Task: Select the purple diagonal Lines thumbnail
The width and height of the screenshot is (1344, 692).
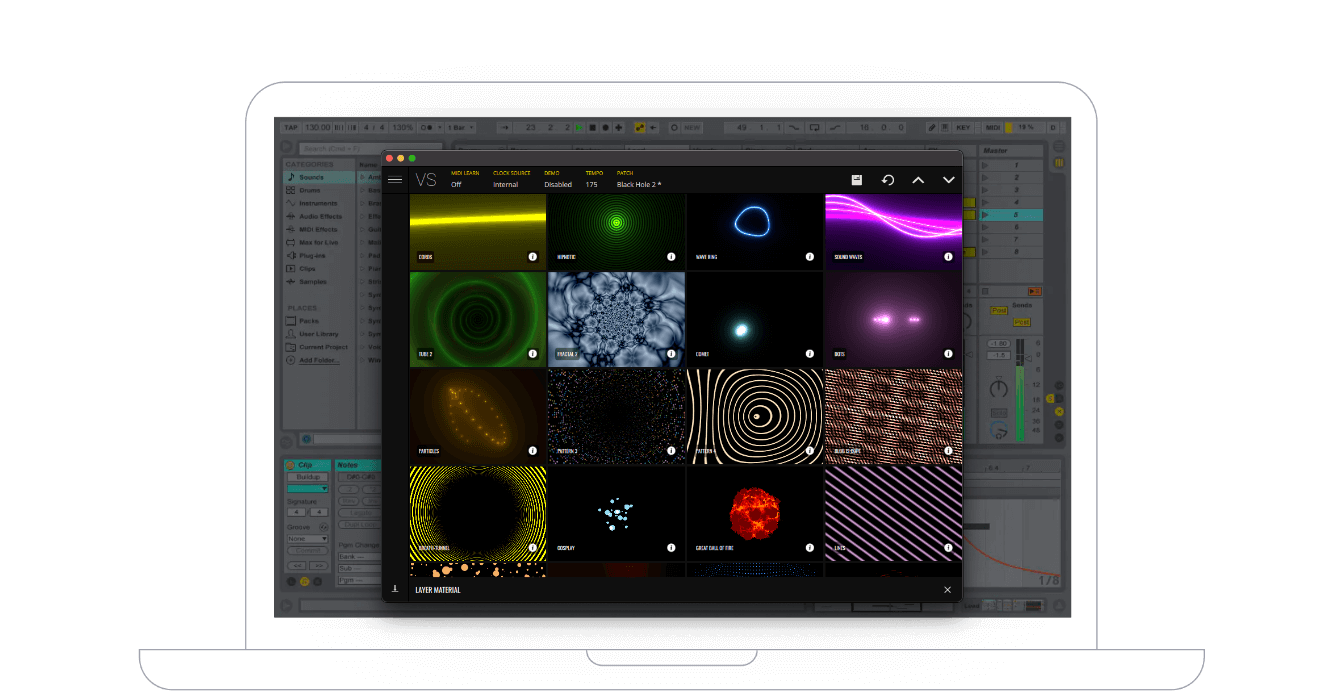Action: (x=893, y=513)
